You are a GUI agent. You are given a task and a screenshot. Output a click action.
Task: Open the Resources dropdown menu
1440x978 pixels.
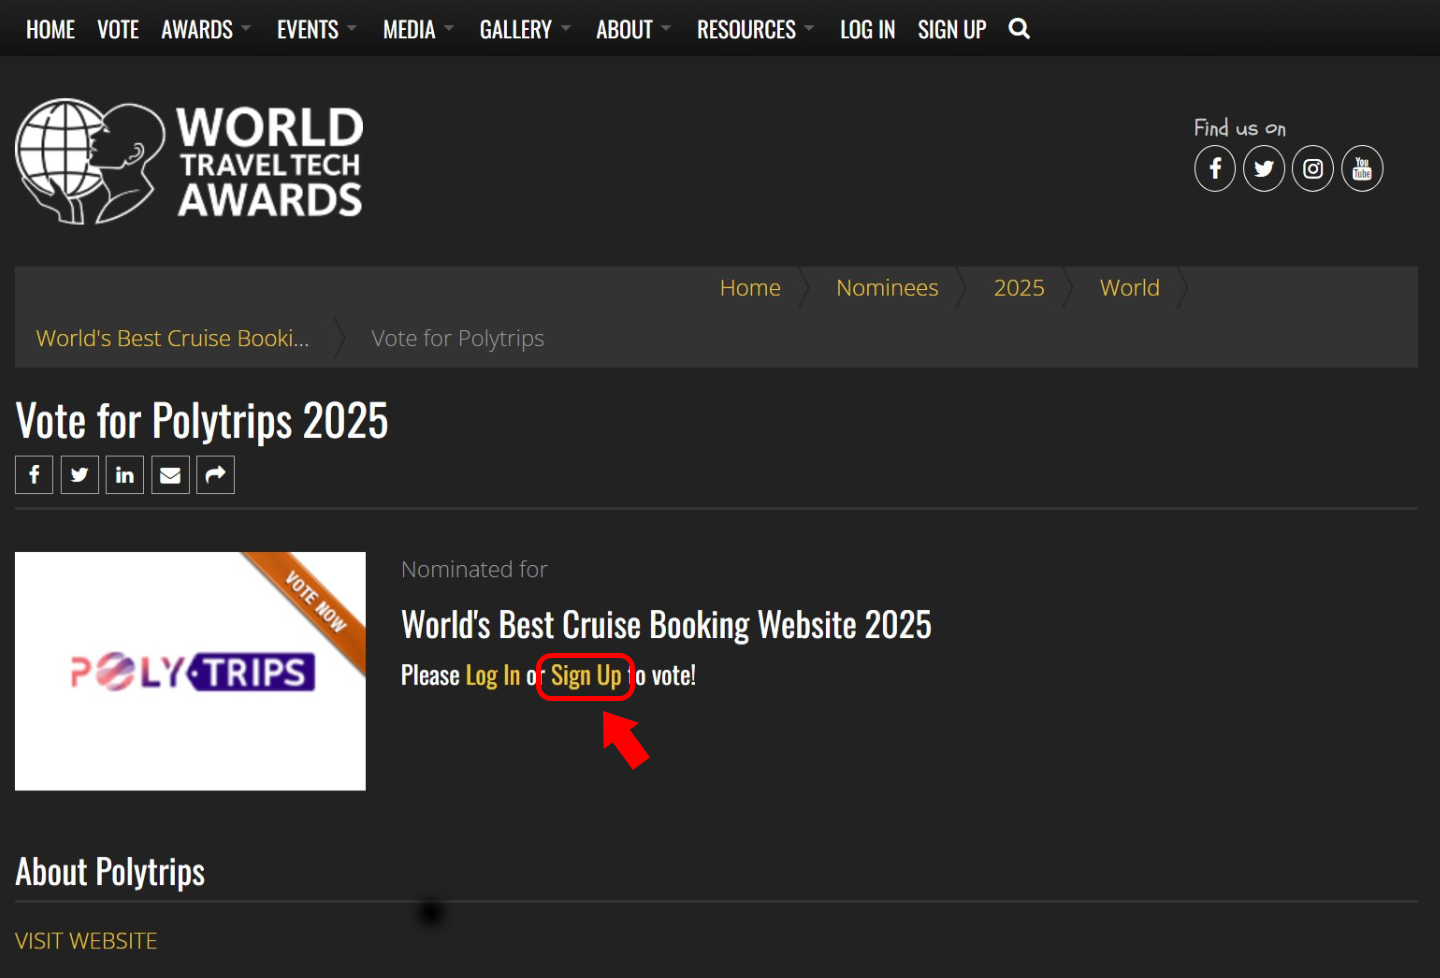[x=755, y=30]
